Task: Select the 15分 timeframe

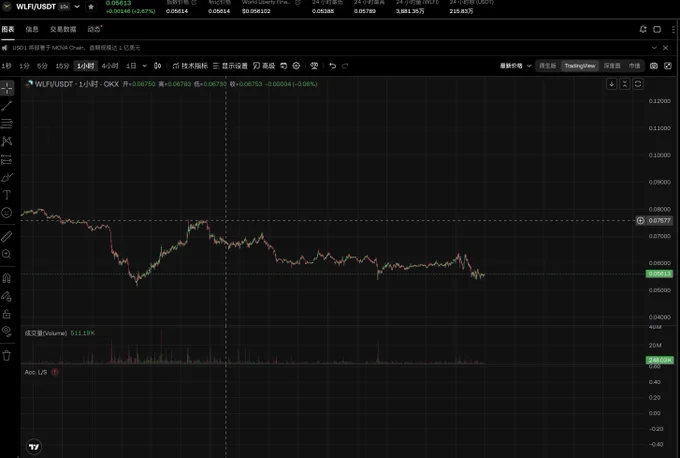Action: tap(62, 66)
